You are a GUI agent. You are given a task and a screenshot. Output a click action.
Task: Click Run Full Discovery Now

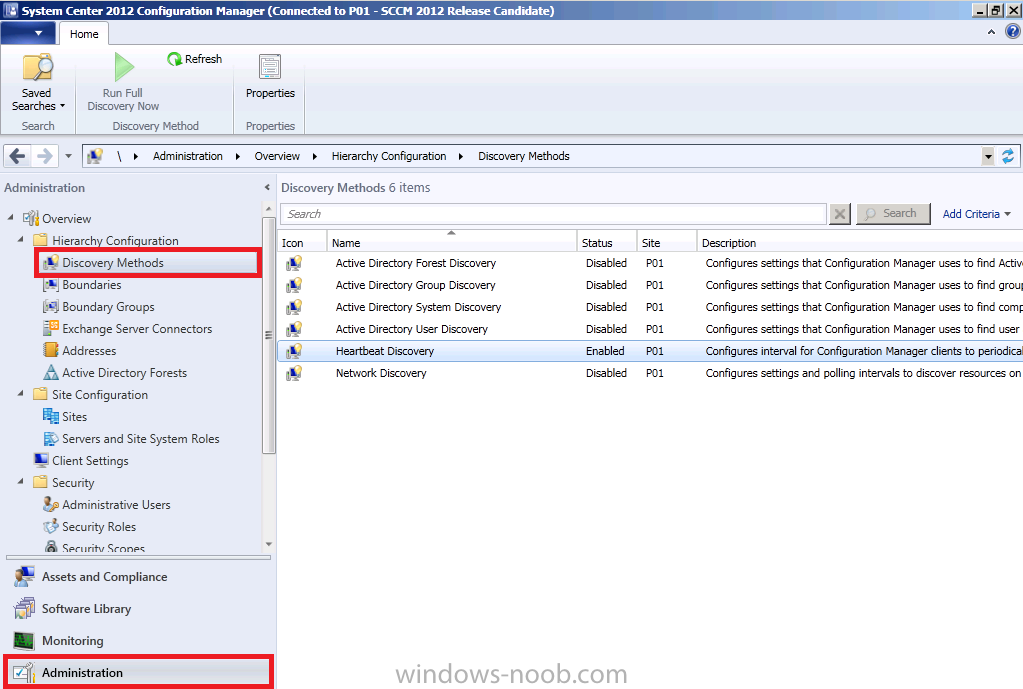123,82
